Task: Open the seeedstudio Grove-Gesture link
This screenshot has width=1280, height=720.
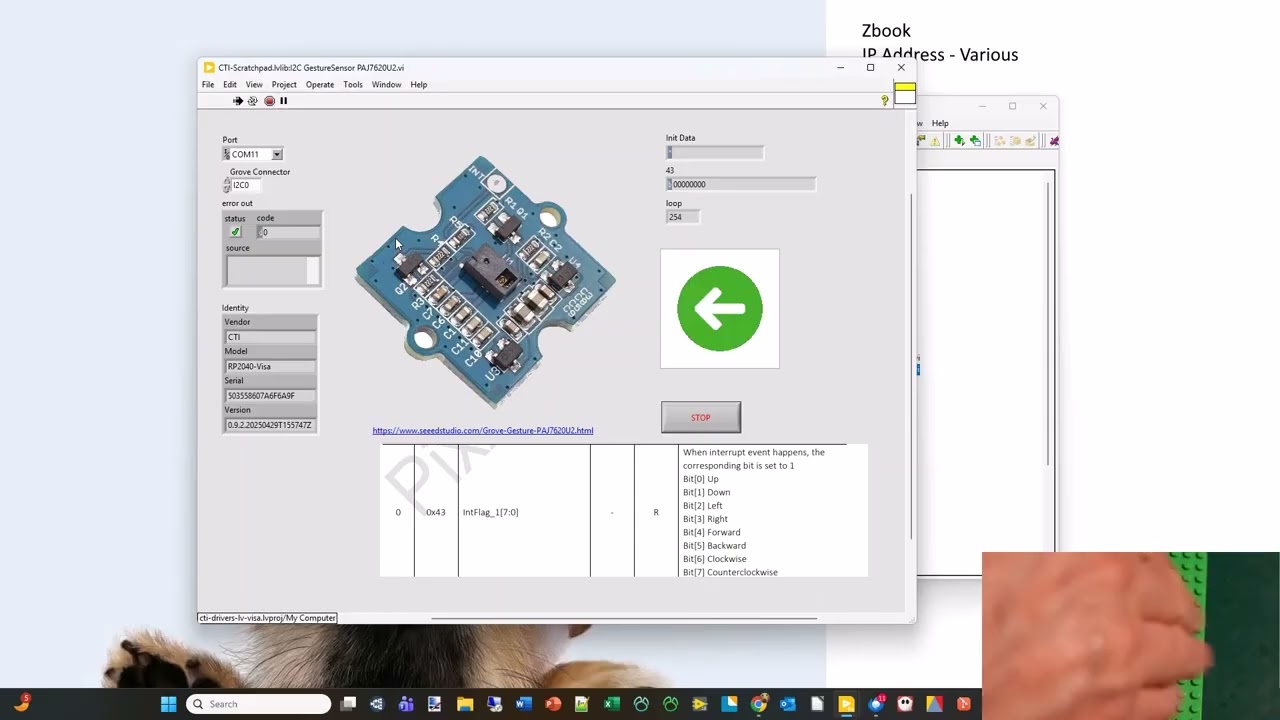Action: pyautogui.click(x=483, y=431)
